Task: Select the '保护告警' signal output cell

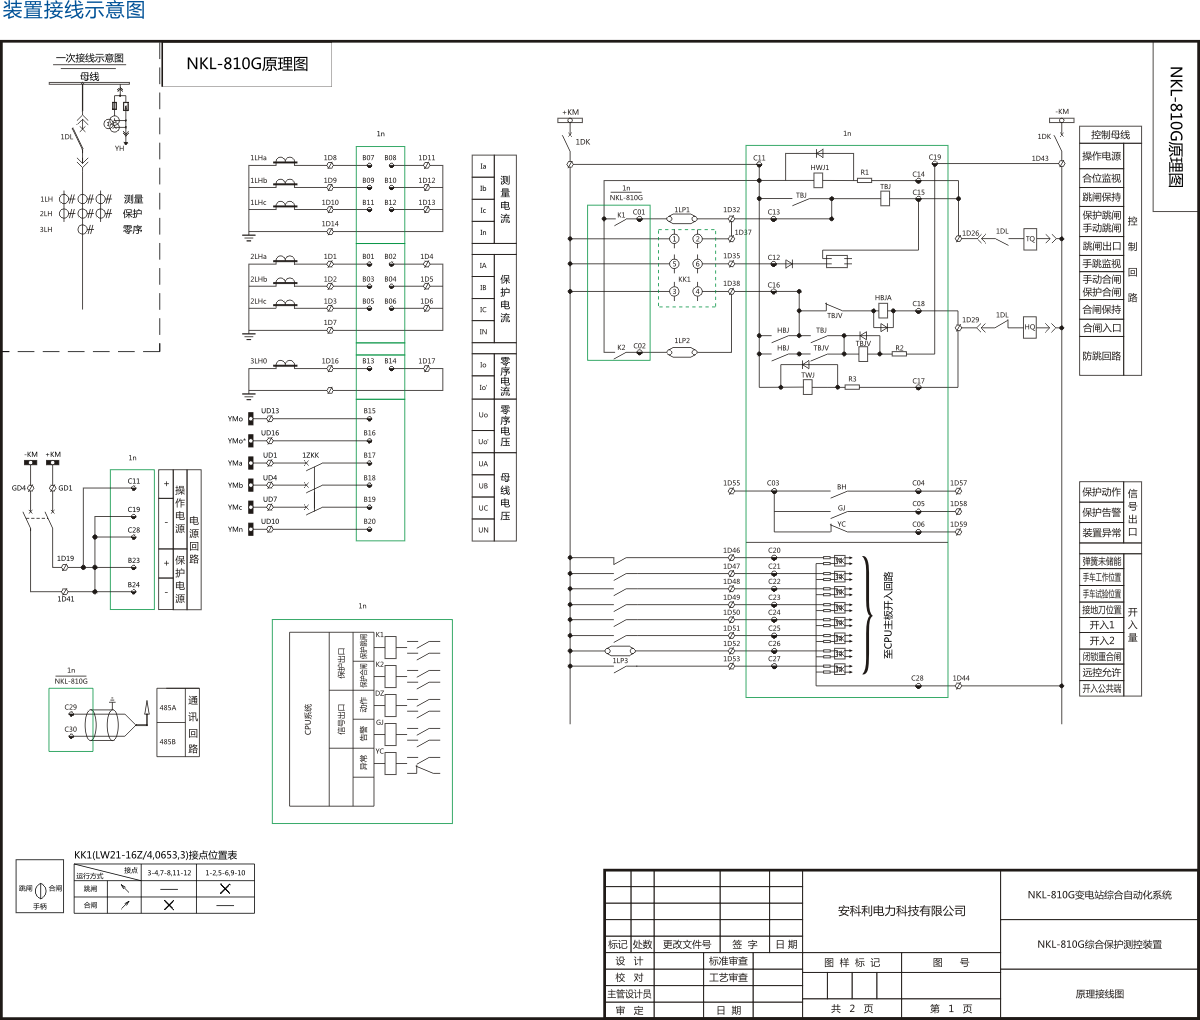Action: click(1102, 512)
